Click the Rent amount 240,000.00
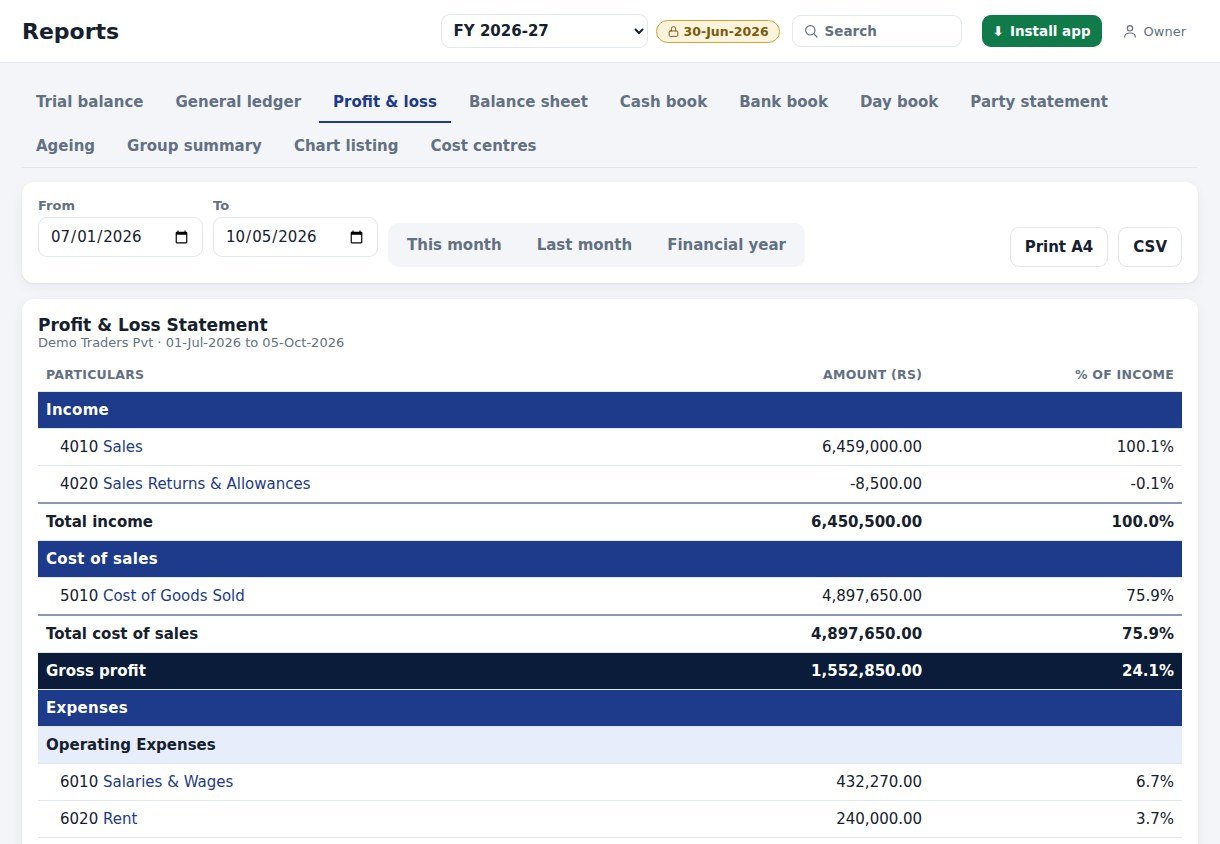The height and width of the screenshot is (844, 1220). 879,819
